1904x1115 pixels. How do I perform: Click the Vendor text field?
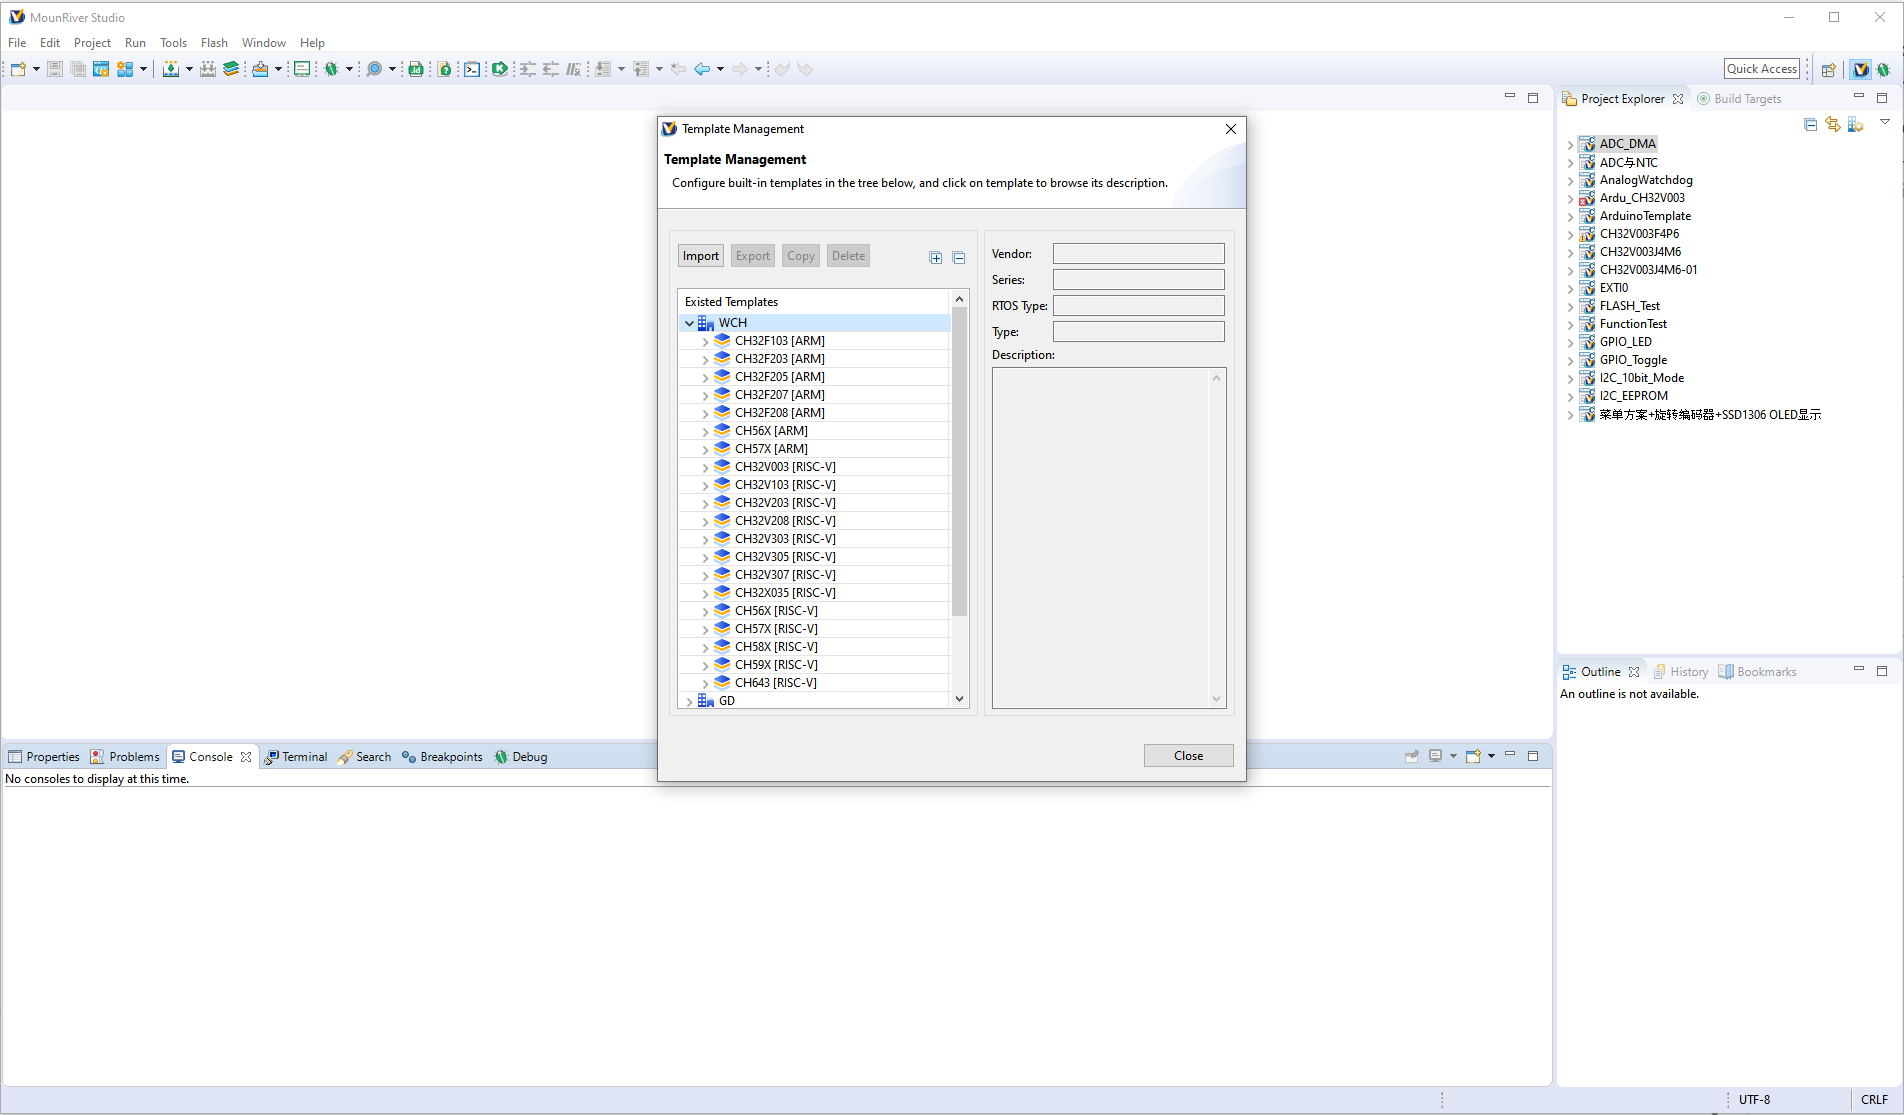coord(1138,254)
